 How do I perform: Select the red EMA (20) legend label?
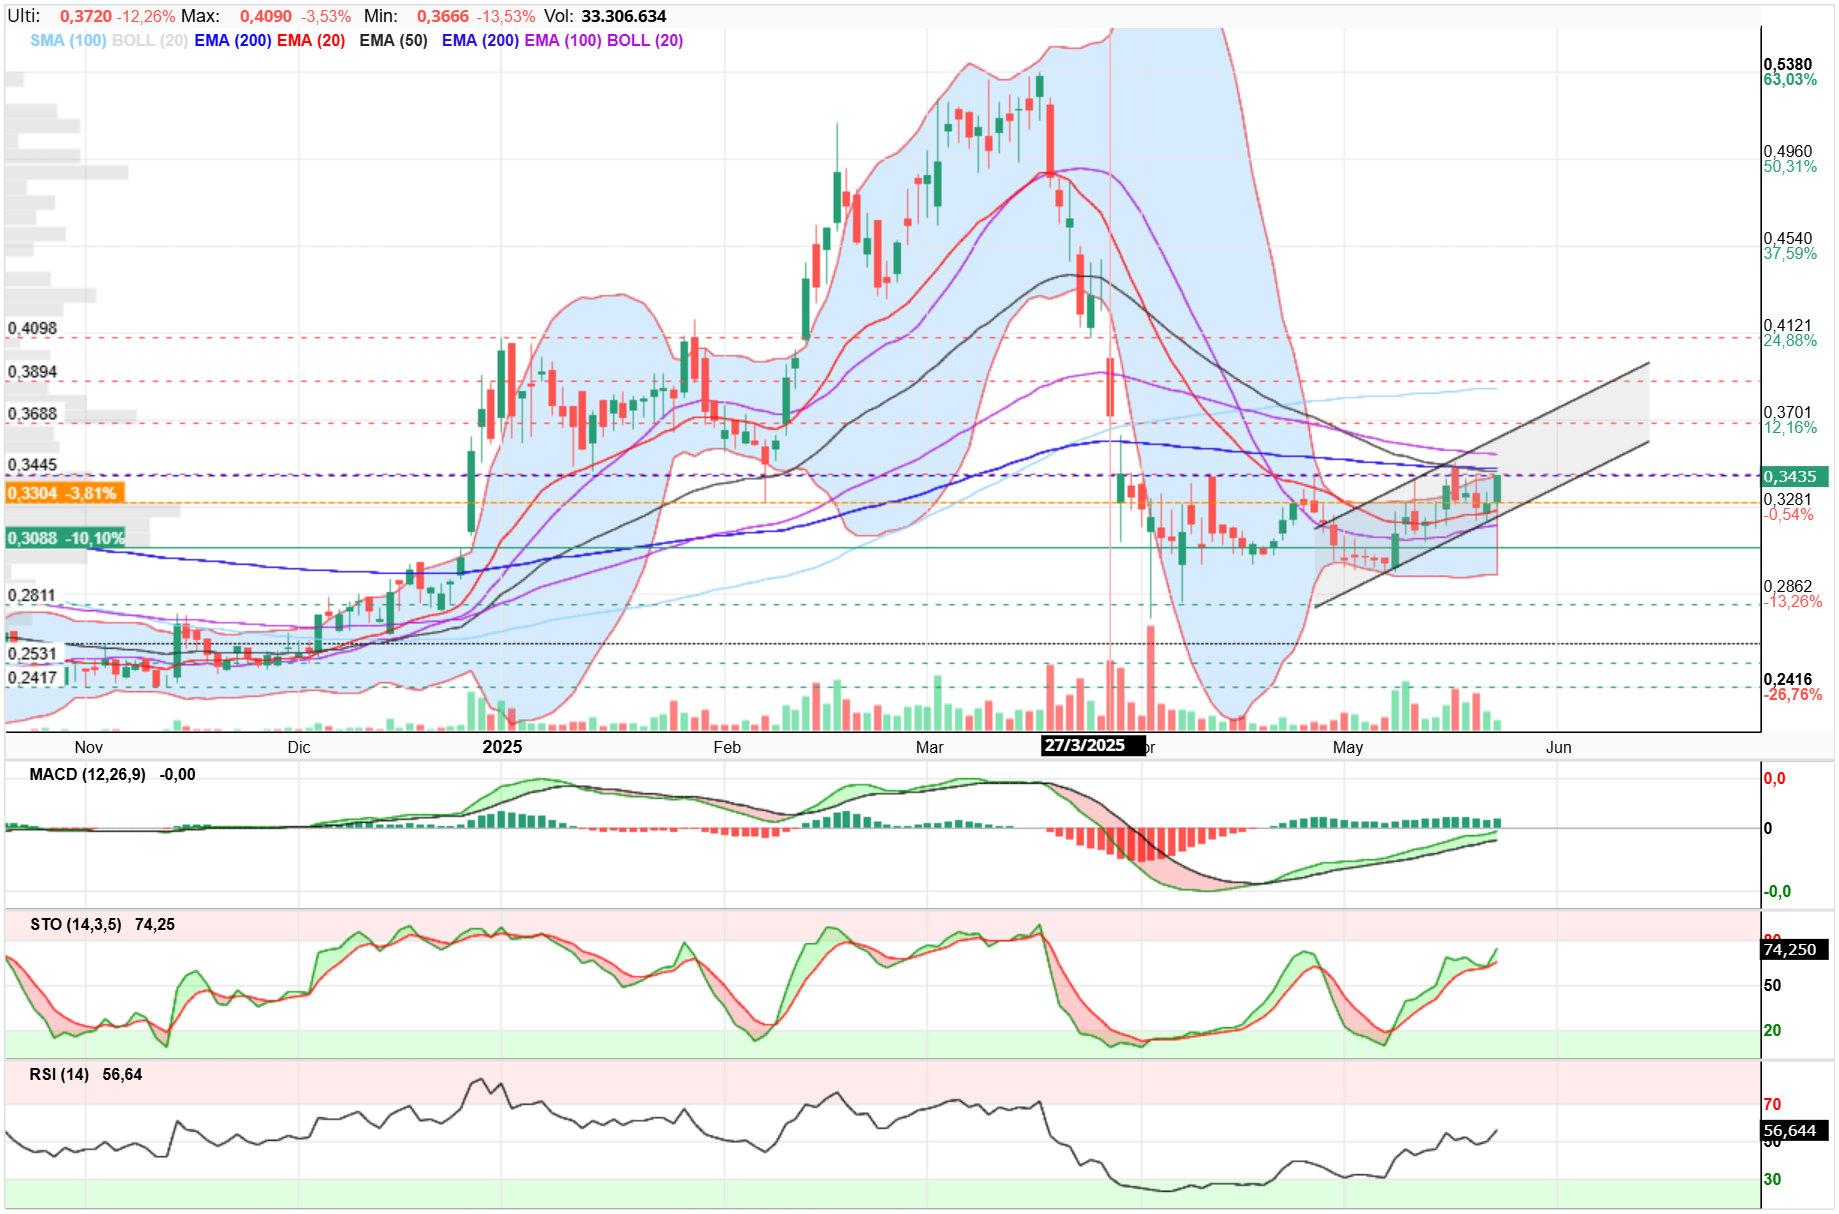coord(311,40)
